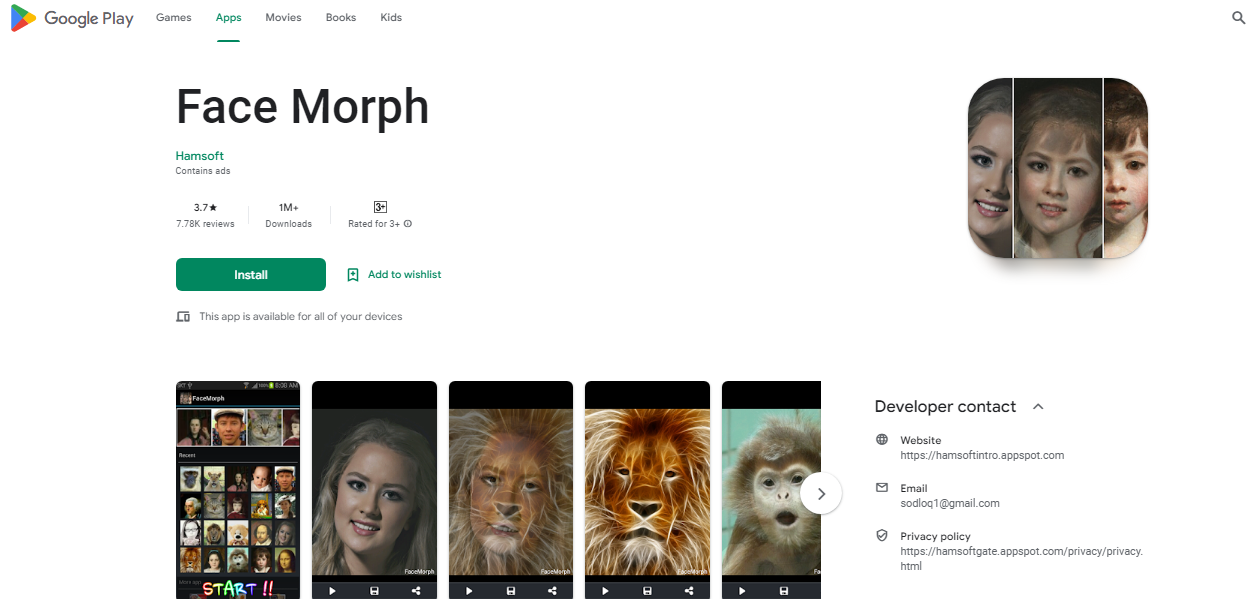Image resolution: width=1255 pixels, height=599 pixels.
Task: Click the device availability icon
Action: [183, 316]
